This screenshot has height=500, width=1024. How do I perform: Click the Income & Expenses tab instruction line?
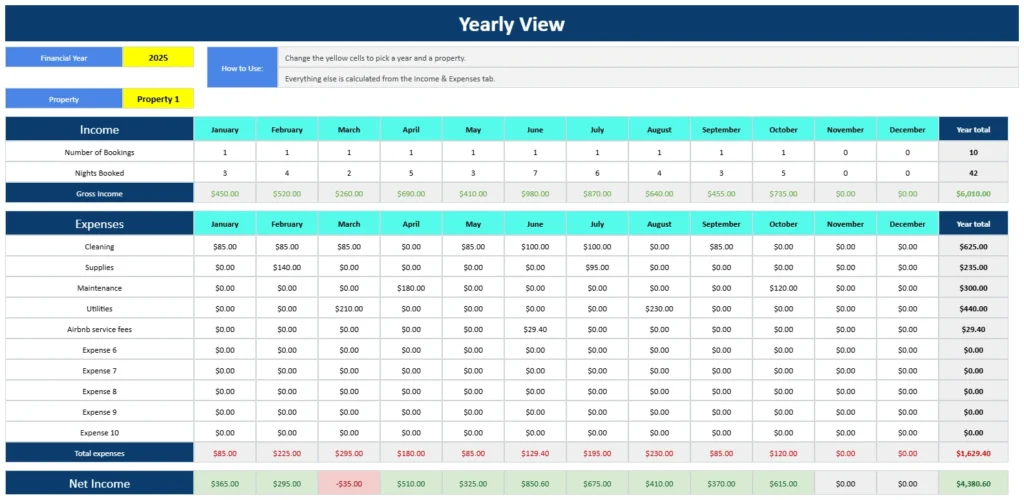(648, 78)
